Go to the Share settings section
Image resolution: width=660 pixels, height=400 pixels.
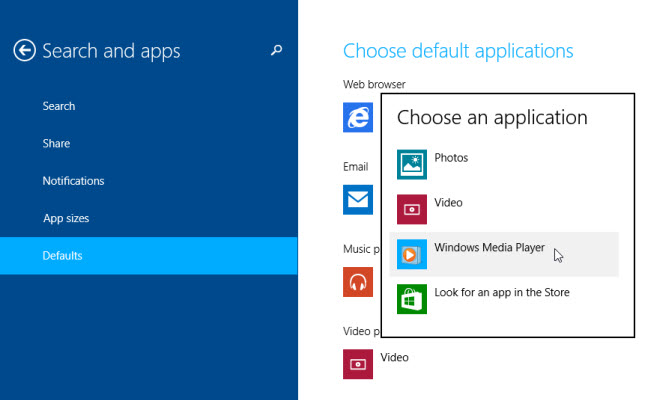[x=56, y=144]
